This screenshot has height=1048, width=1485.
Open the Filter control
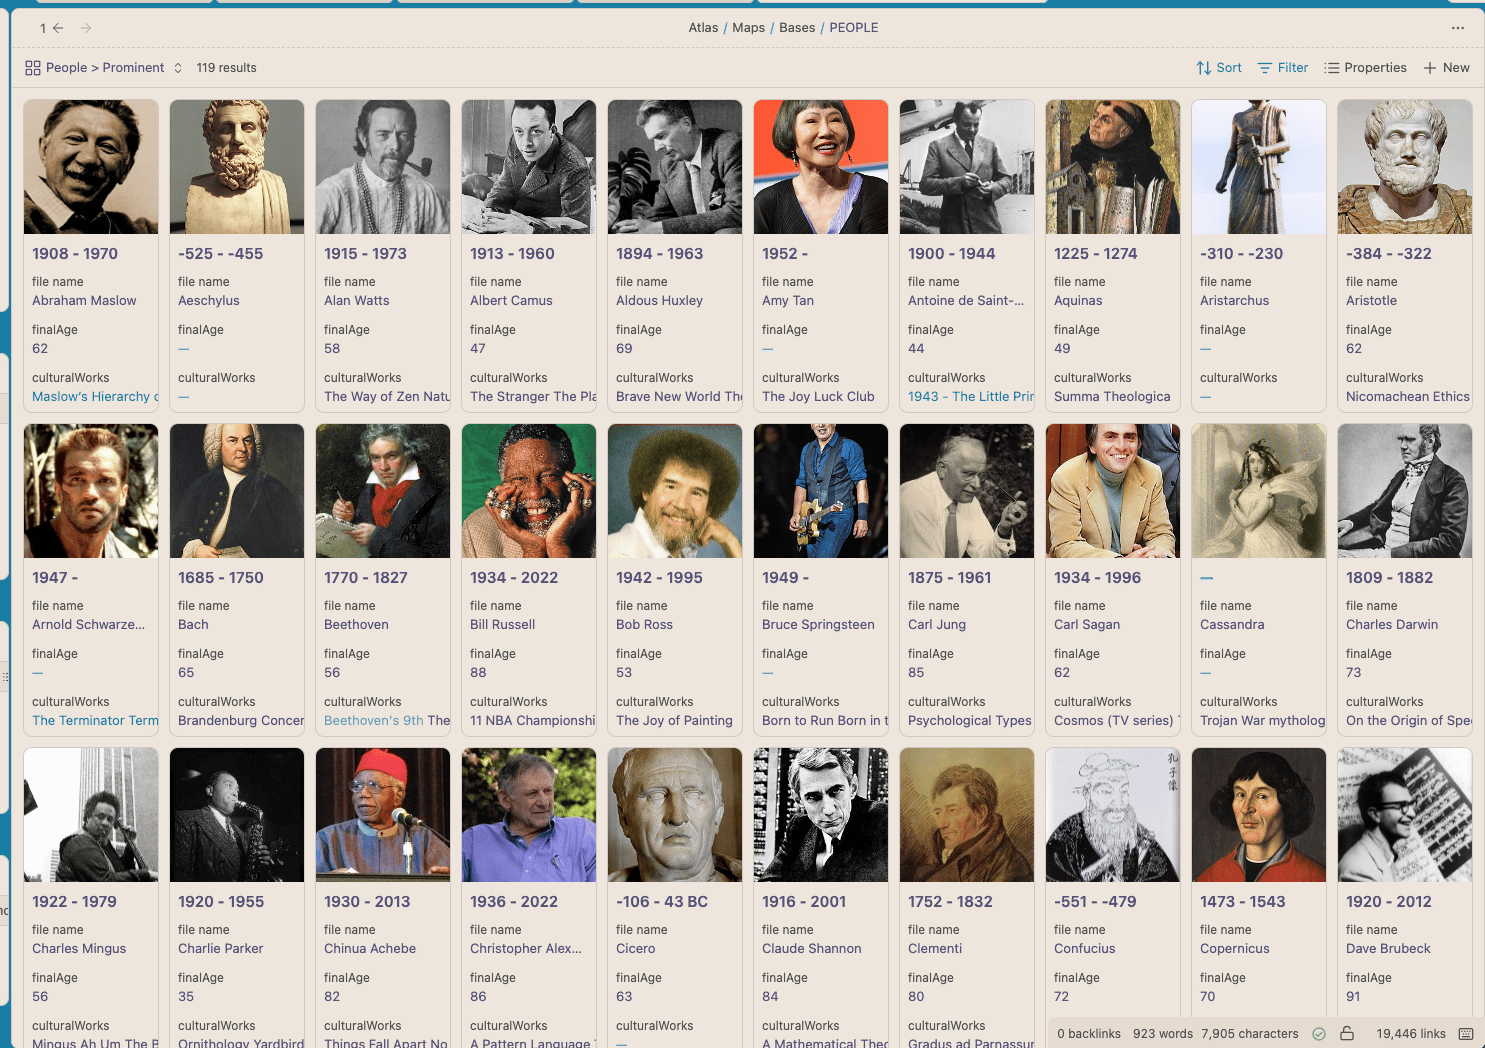point(1283,68)
